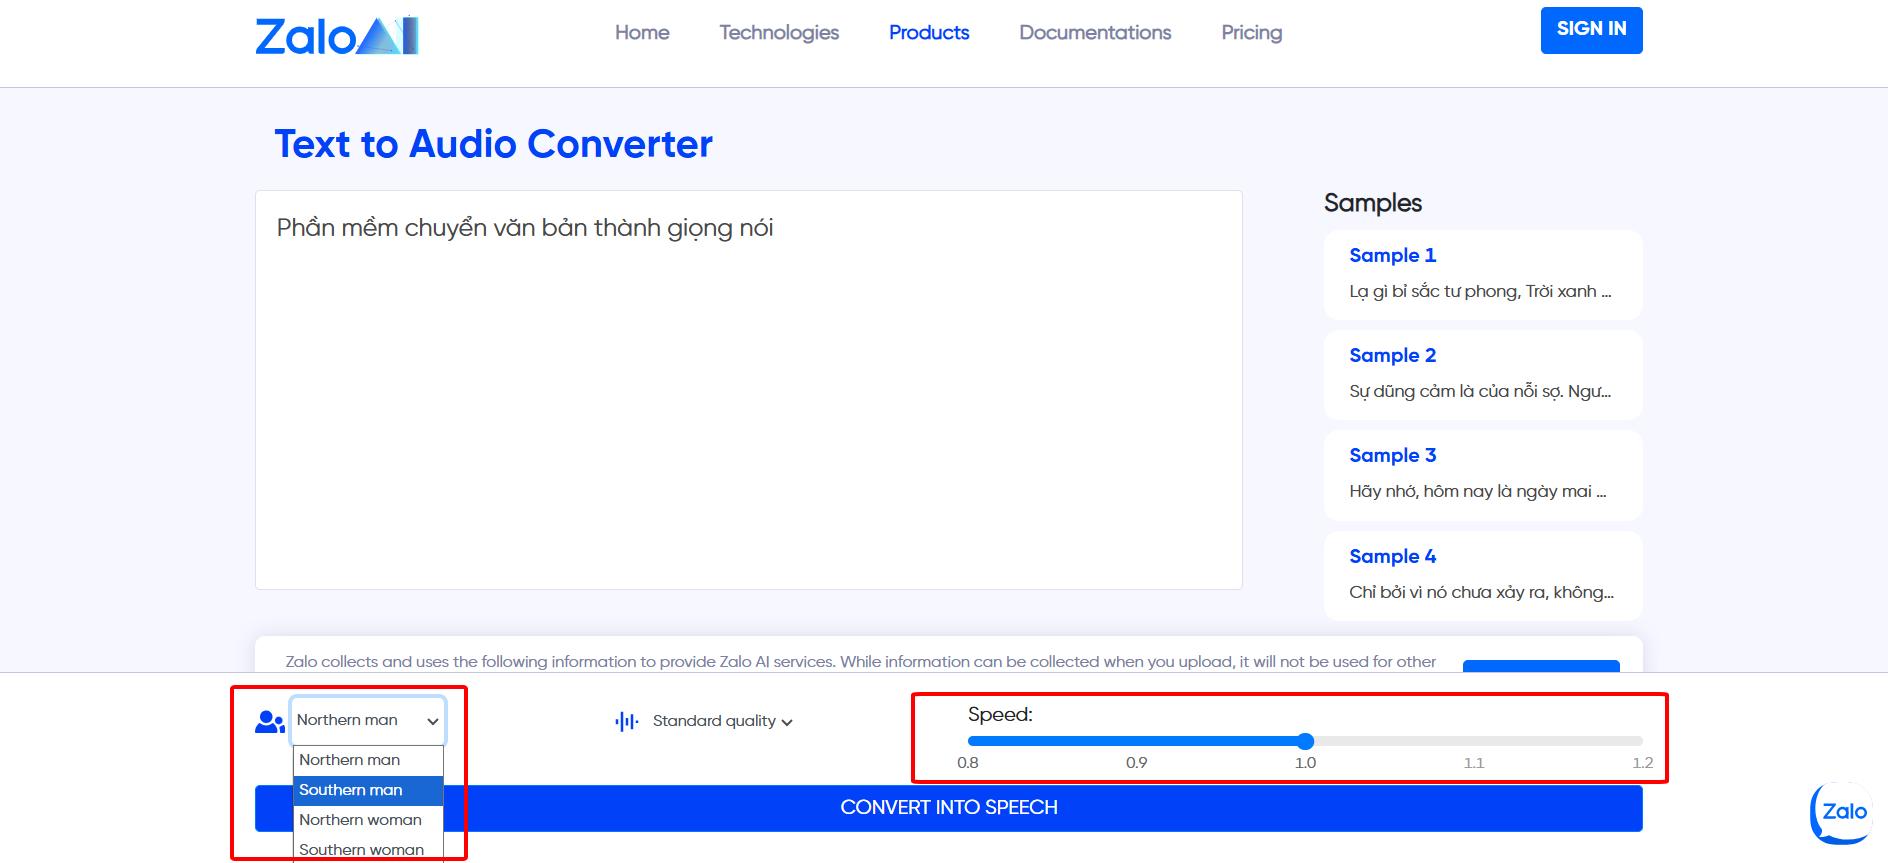Click the Samples heading
This screenshot has height=863, width=1888.
(x=1372, y=203)
